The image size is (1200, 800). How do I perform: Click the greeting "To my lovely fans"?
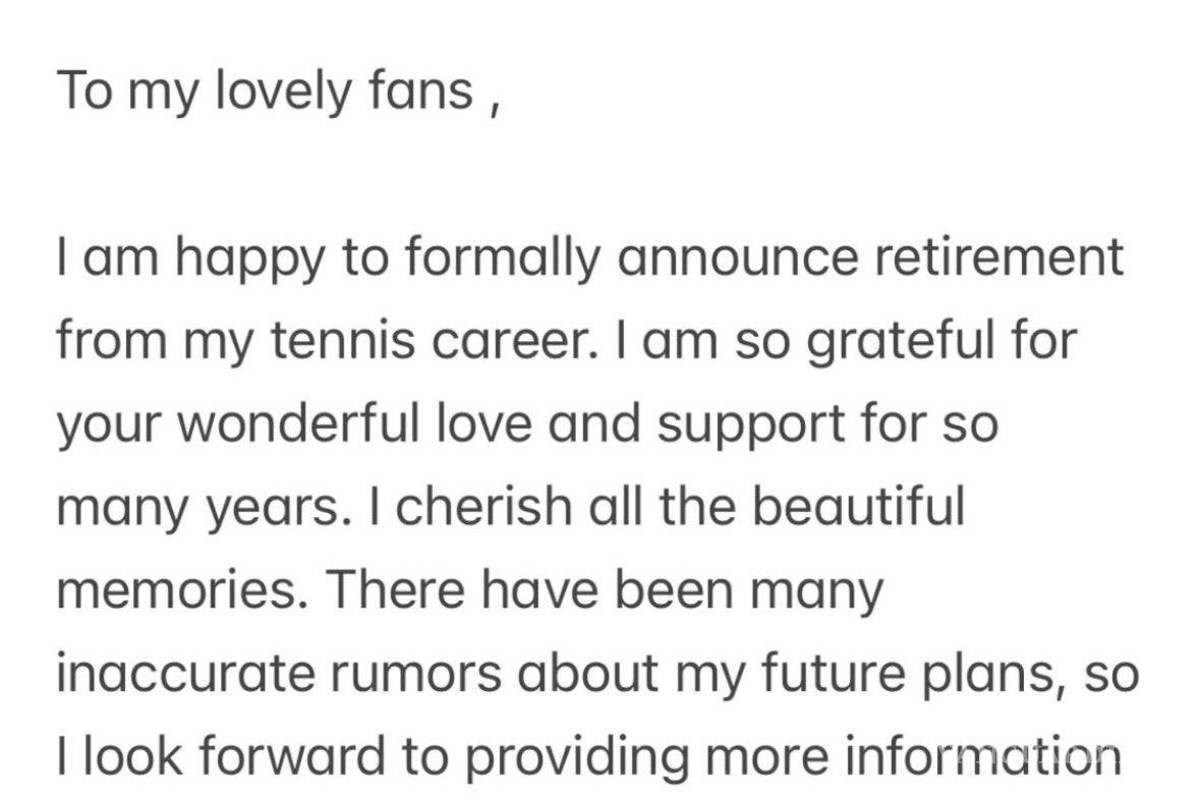[265, 92]
